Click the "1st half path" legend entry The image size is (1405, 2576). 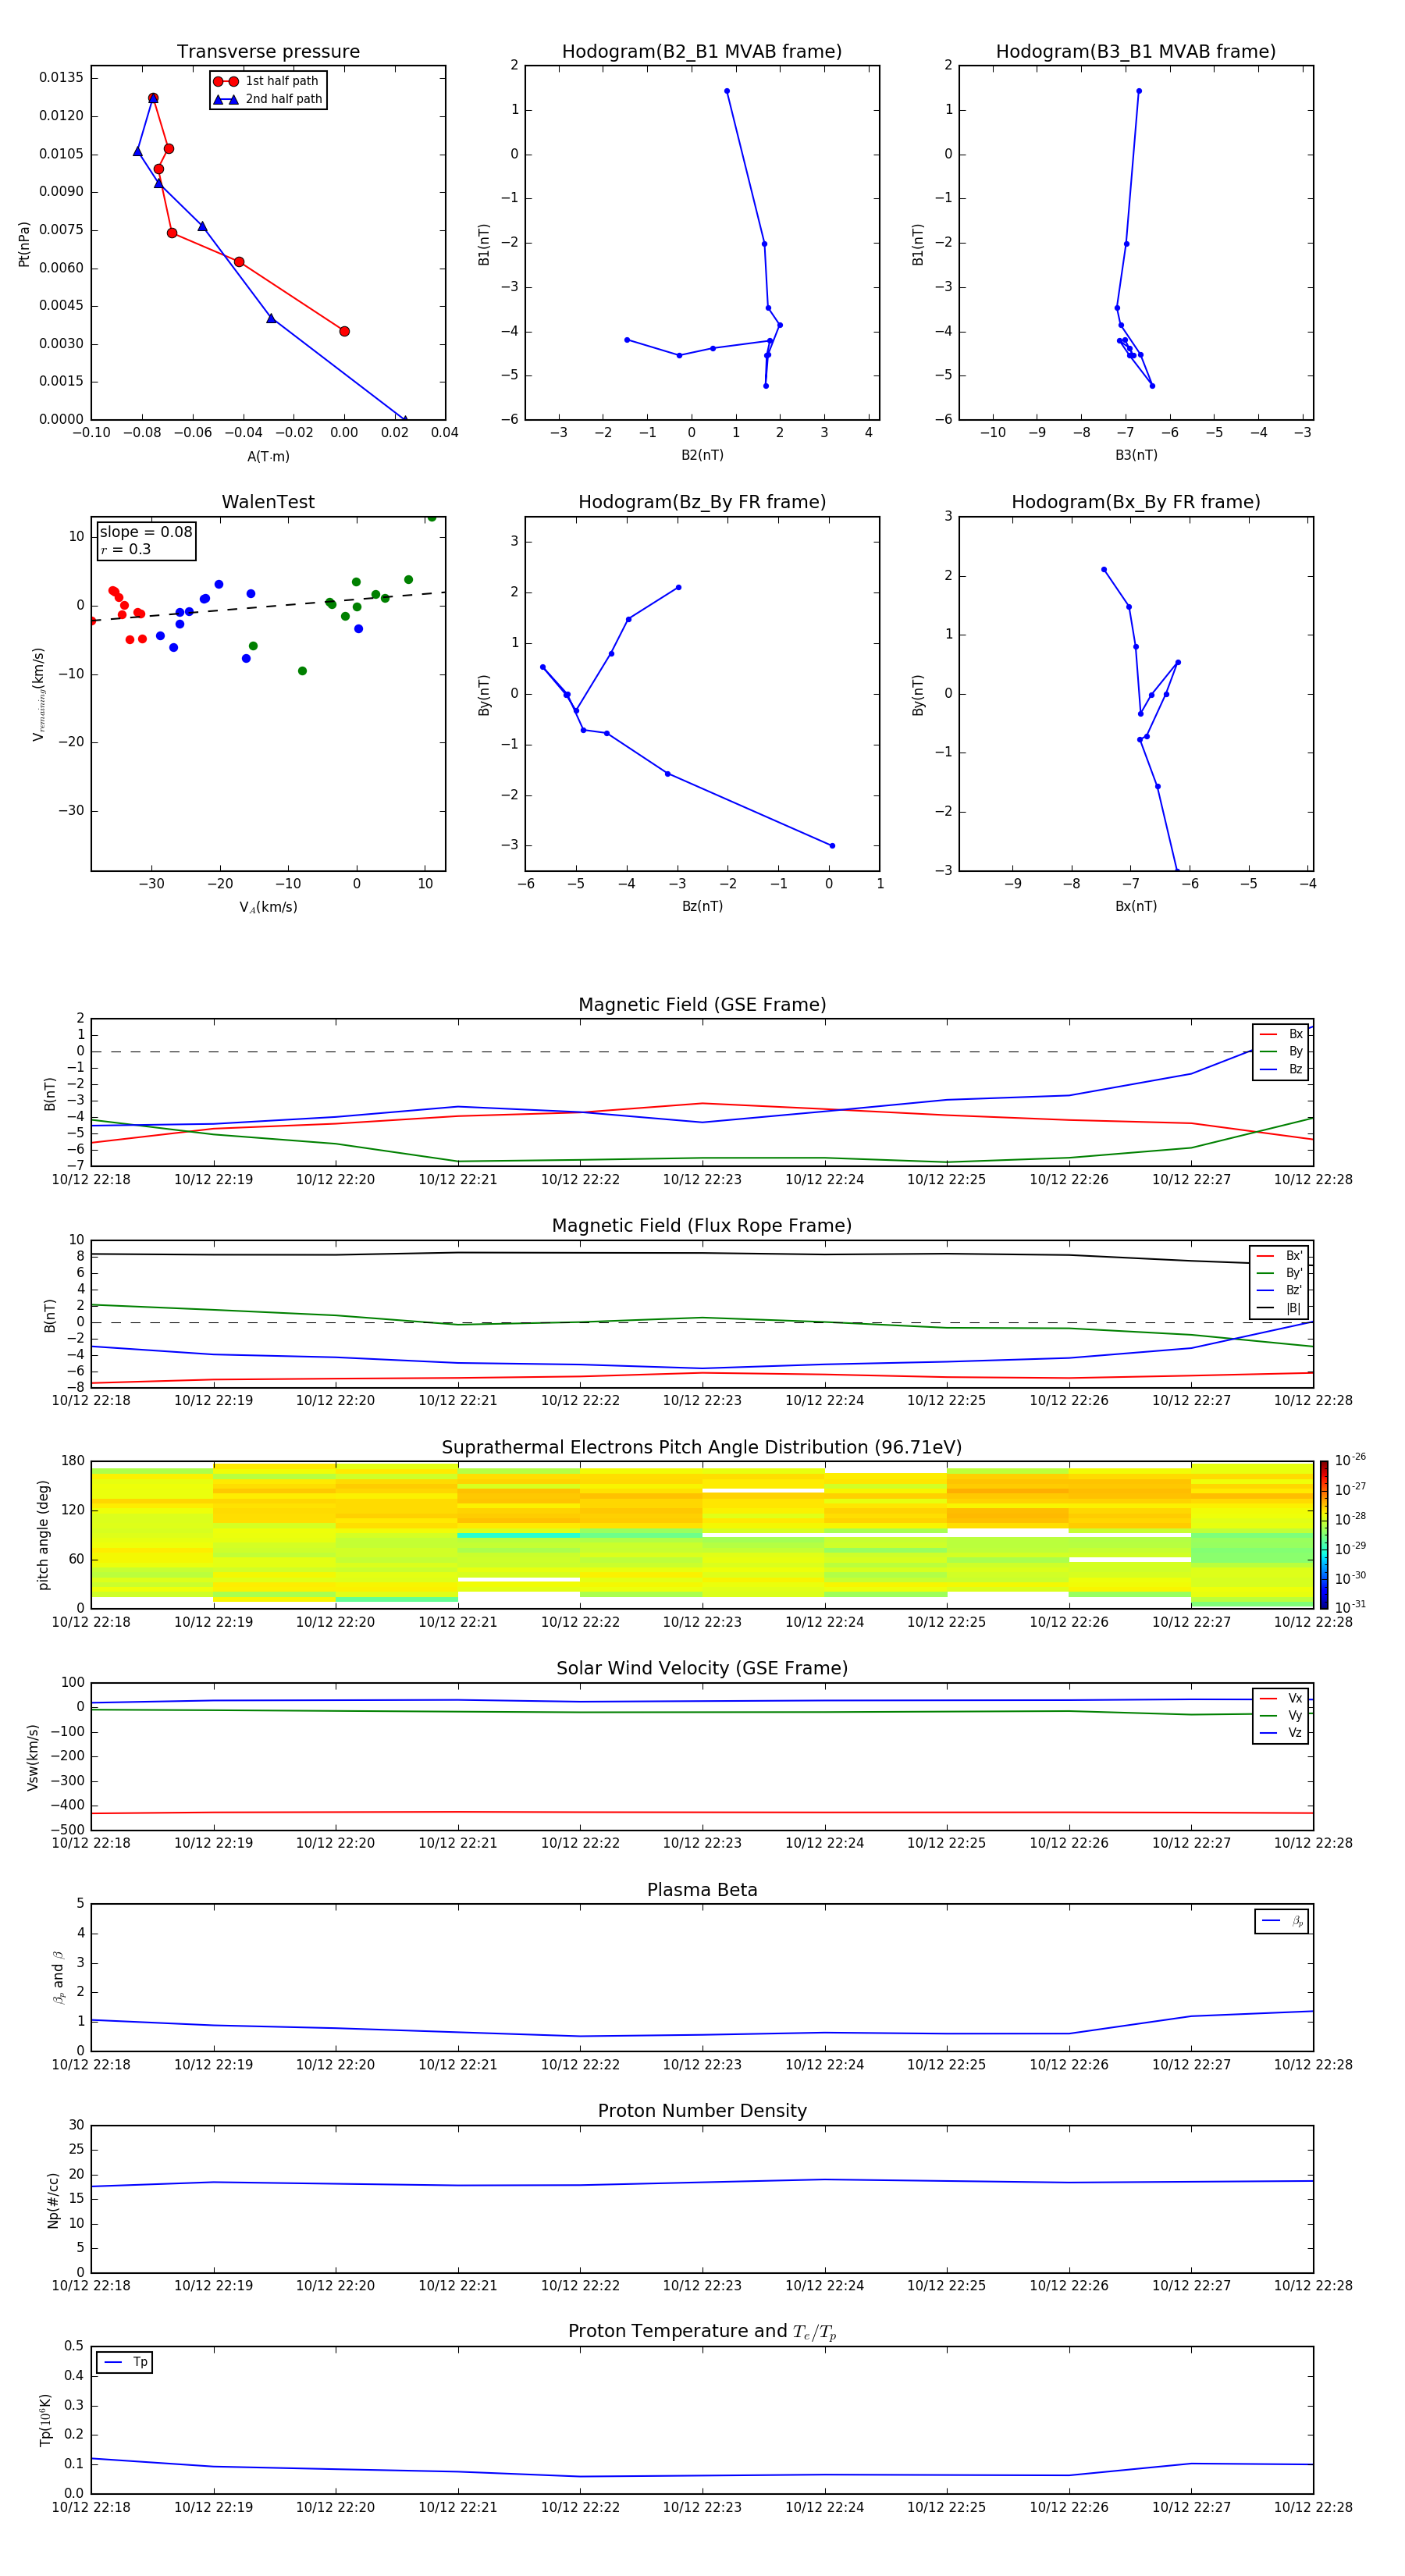pyautogui.click(x=267, y=81)
